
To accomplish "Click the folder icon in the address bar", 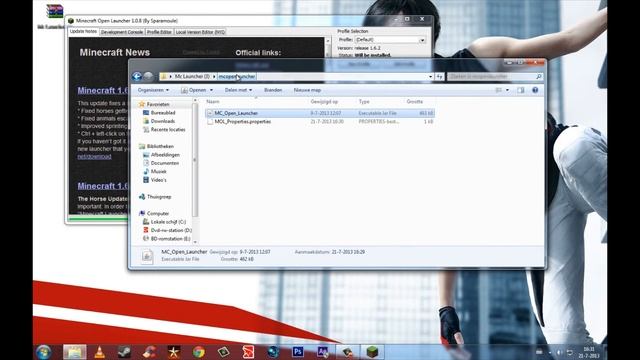I will click(164, 76).
